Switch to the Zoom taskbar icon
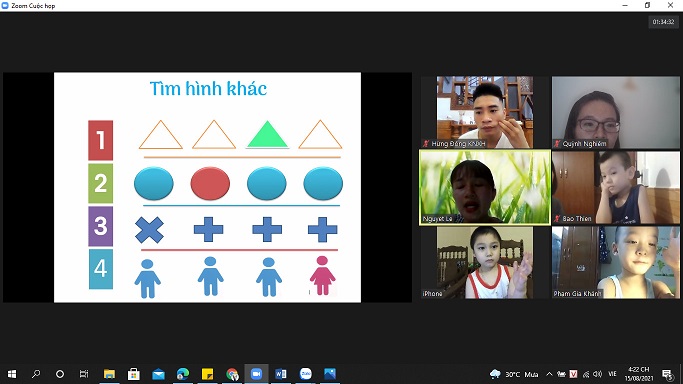The height and width of the screenshot is (384, 683). coord(256,374)
